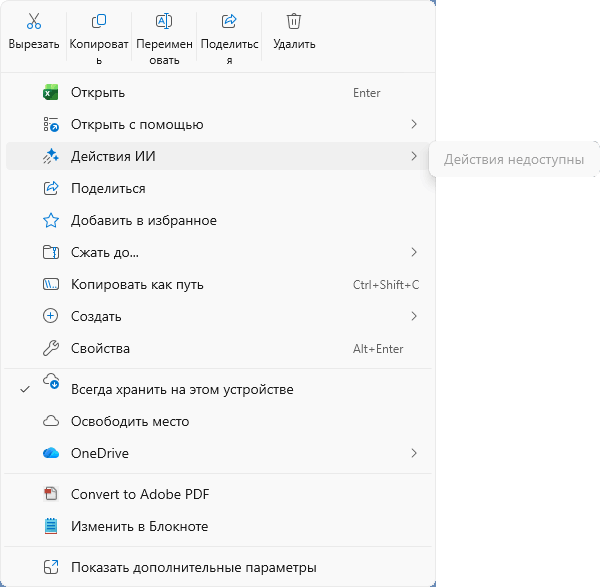Choose Добавить в избранное
This screenshot has width=600, height=587.
click(x=217, y=220)
